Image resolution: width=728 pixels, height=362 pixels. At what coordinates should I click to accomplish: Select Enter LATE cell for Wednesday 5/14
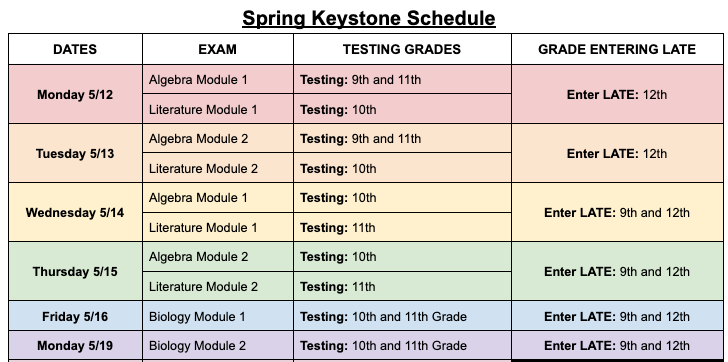pyautogui.click(x=617, y=212)
